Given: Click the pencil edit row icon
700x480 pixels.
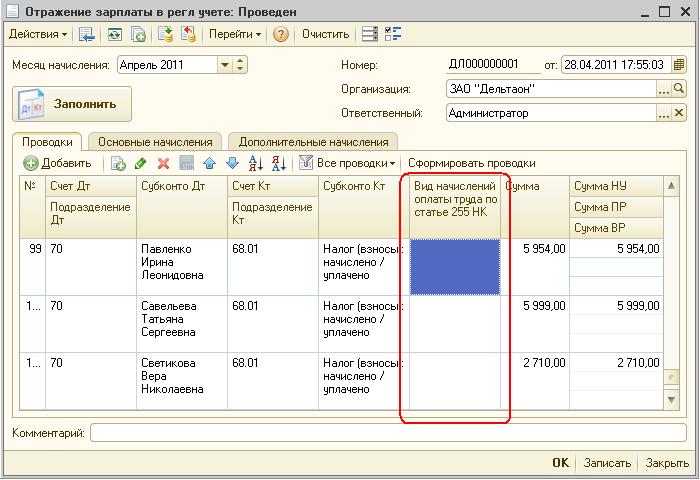Looking at the screenshot, I should click(x=141, y=163).
